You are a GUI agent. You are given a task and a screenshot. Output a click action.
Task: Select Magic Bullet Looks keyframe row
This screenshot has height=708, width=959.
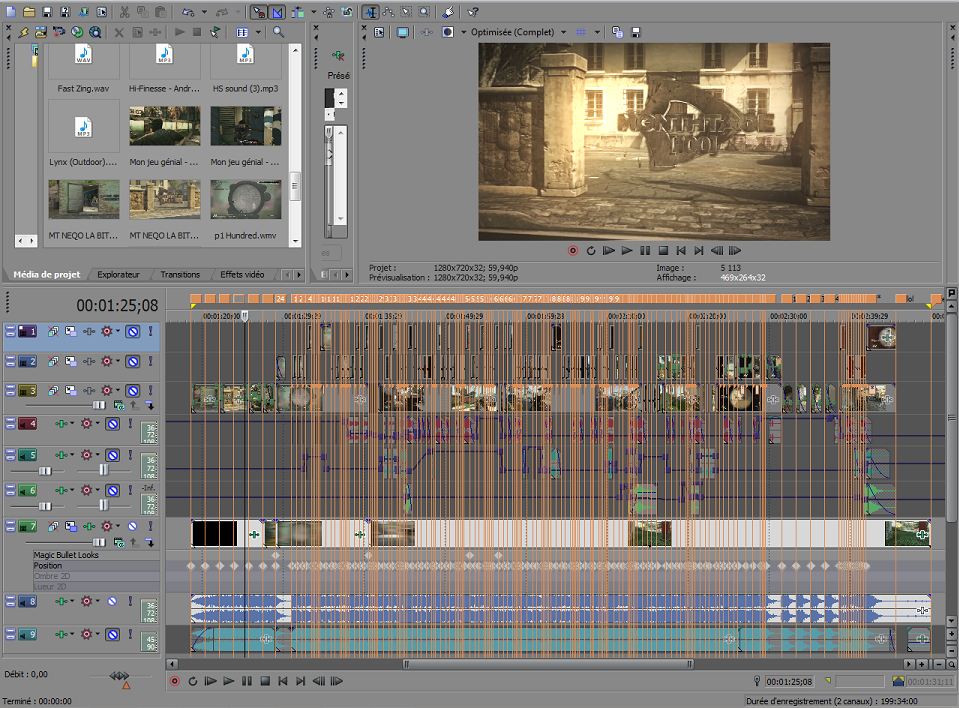[66, 555]
